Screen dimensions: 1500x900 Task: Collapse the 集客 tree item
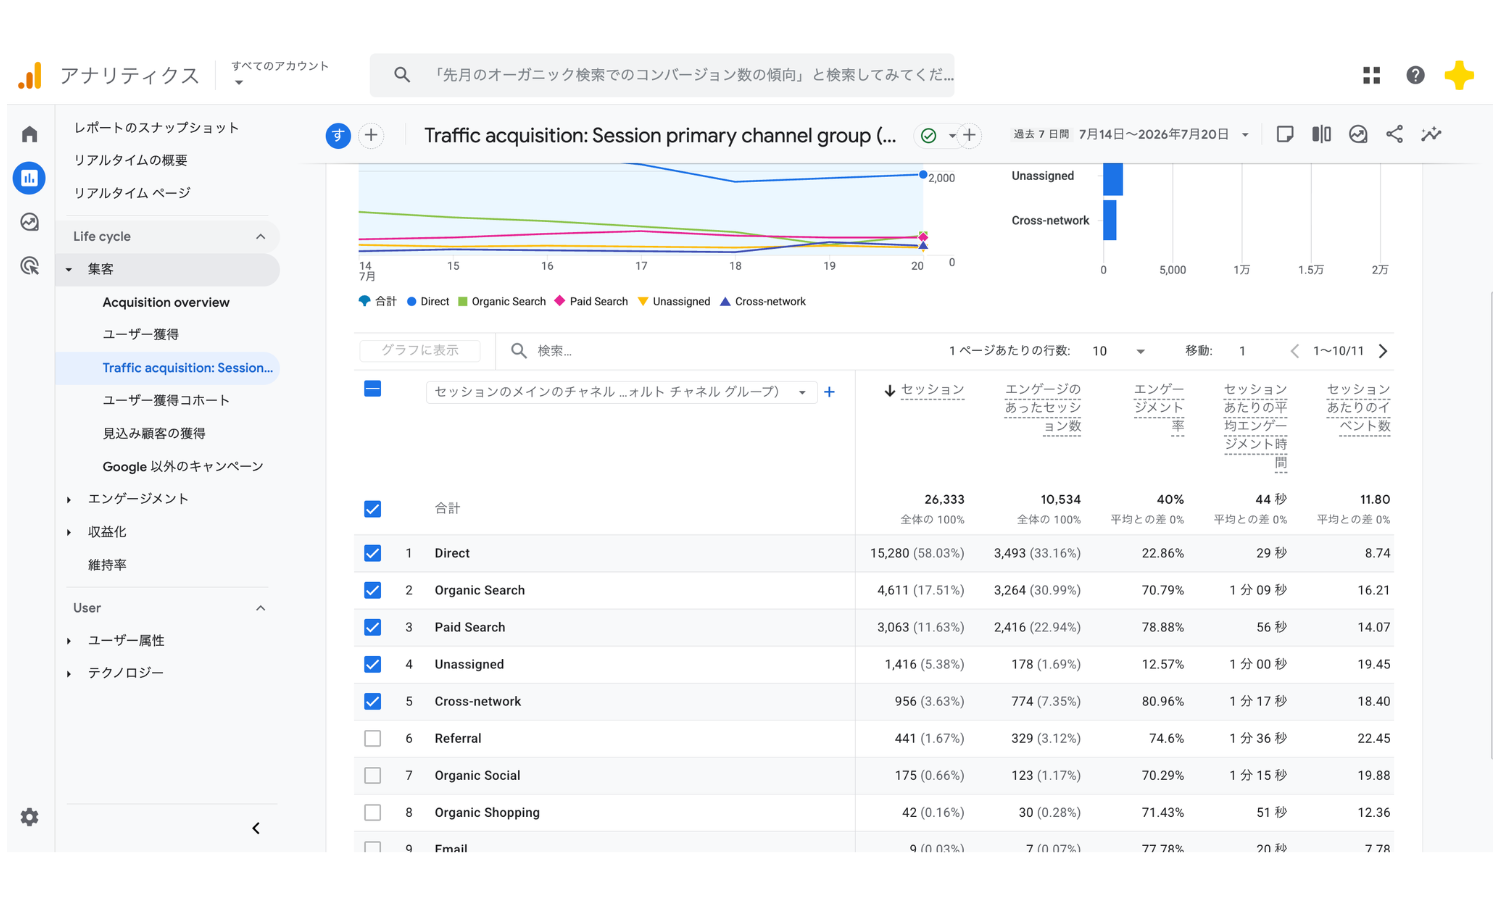tap(69, 269)
